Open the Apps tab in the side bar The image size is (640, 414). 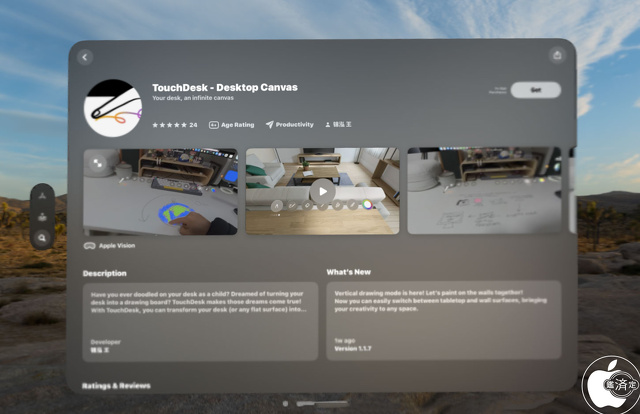42,196
